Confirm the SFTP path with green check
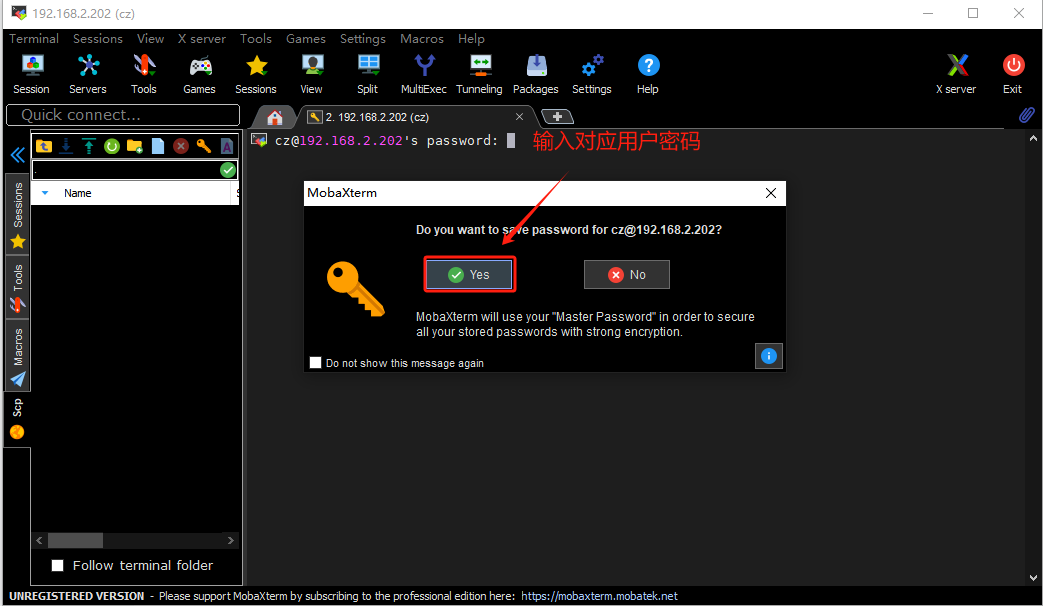This screenshot has height=606, width=1043. click(x=228, y=170)
